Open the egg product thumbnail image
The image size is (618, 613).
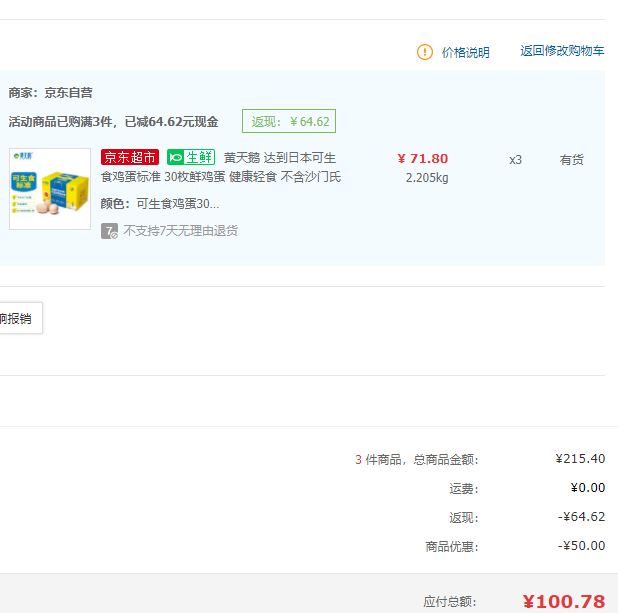50,189
